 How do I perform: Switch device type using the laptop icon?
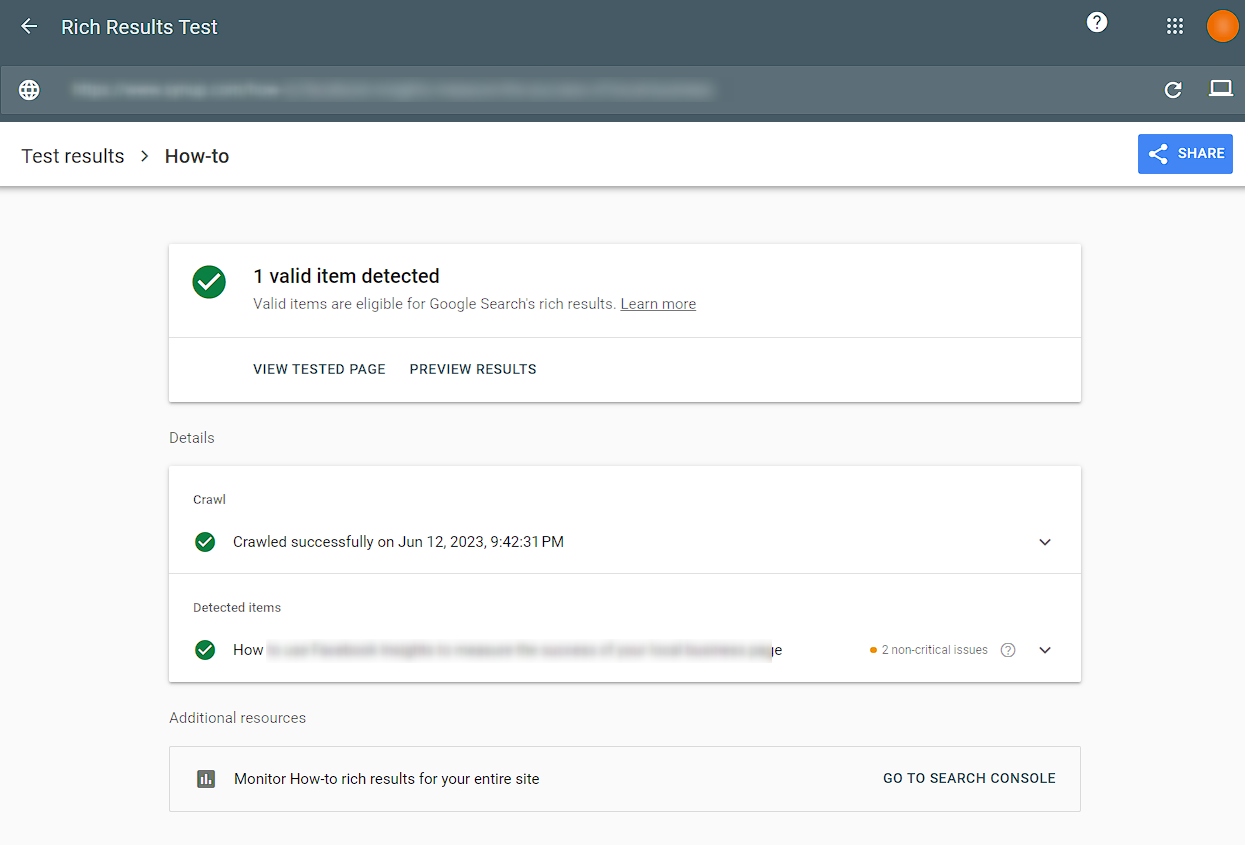[x=1221, y=89]
